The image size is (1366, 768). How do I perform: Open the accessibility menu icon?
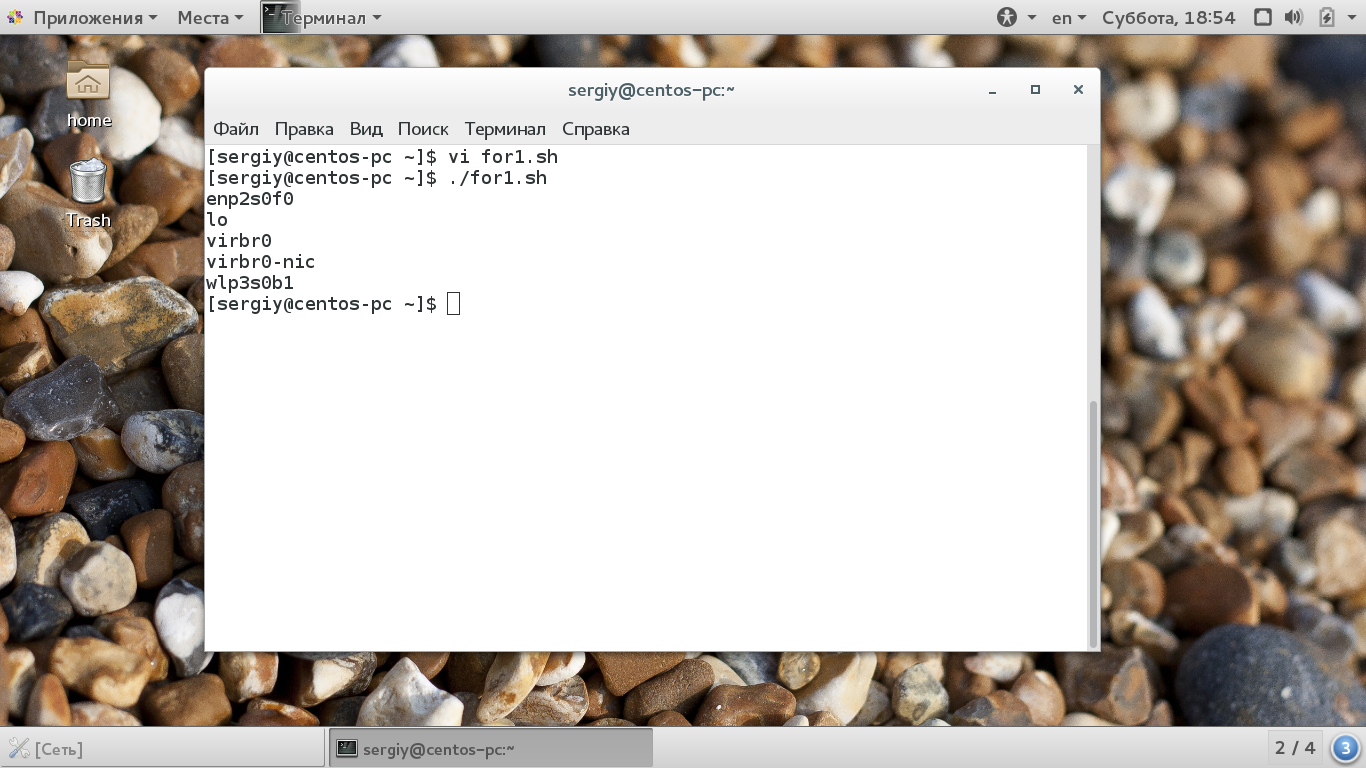tap(1007, 17)
